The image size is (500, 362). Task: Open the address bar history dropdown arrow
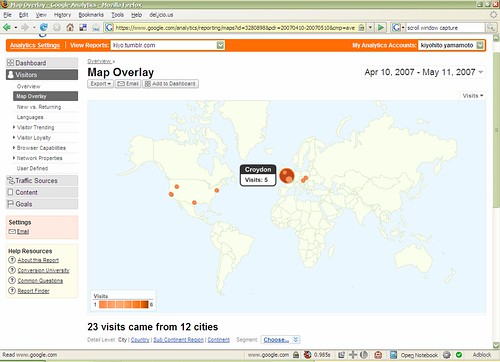click(x=370, y=28)
